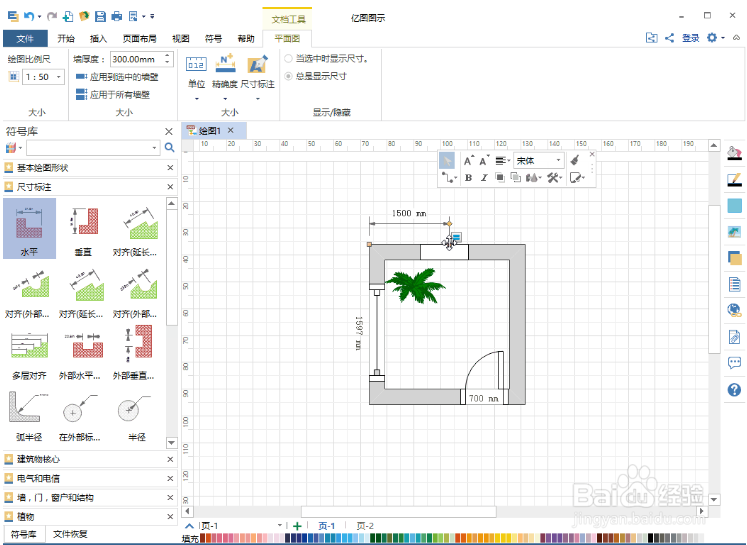Click 应用于所有墙壁 button
The height and width of the screenshot is (545, 747).
point(113,94)
